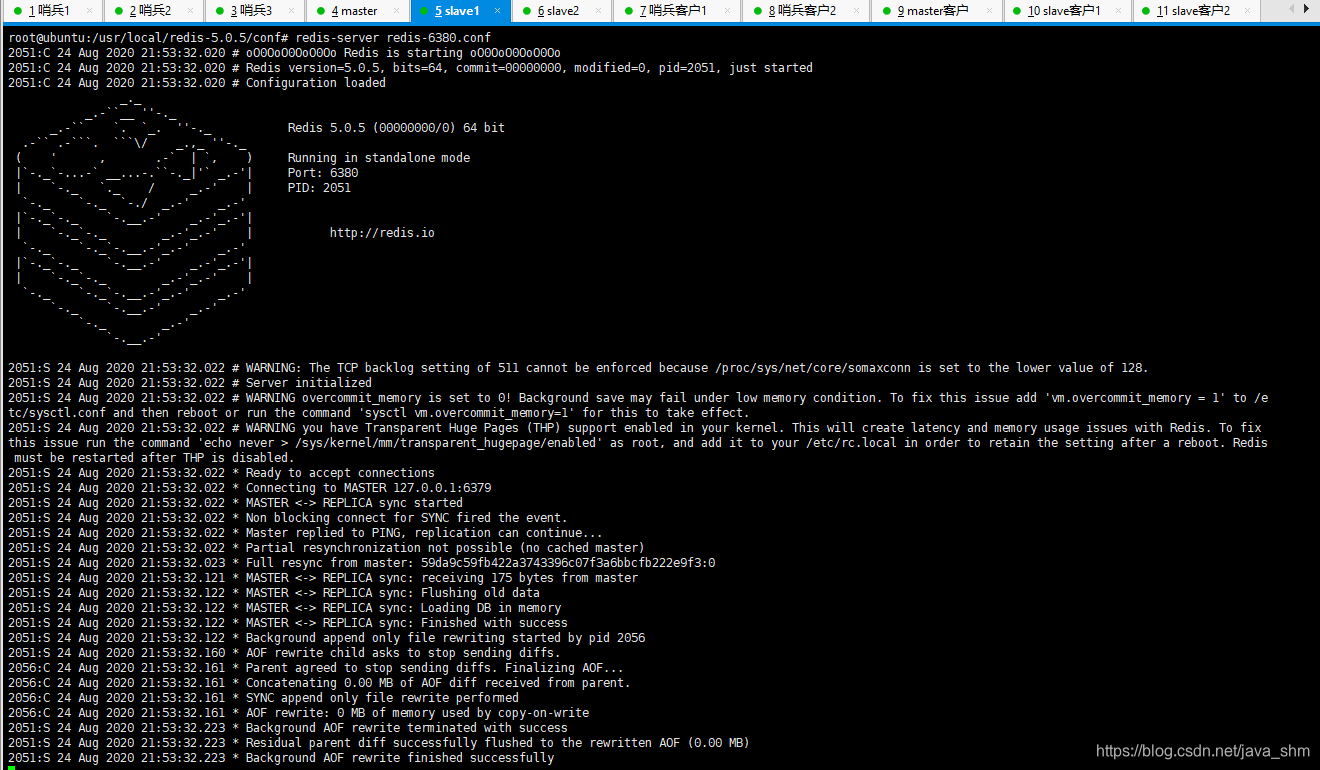The width and height of the screenshot is (1320, 770).
Task: Click 'Concatenating 0.00 MB of AOF diff' line
Action: click(319, 683)
